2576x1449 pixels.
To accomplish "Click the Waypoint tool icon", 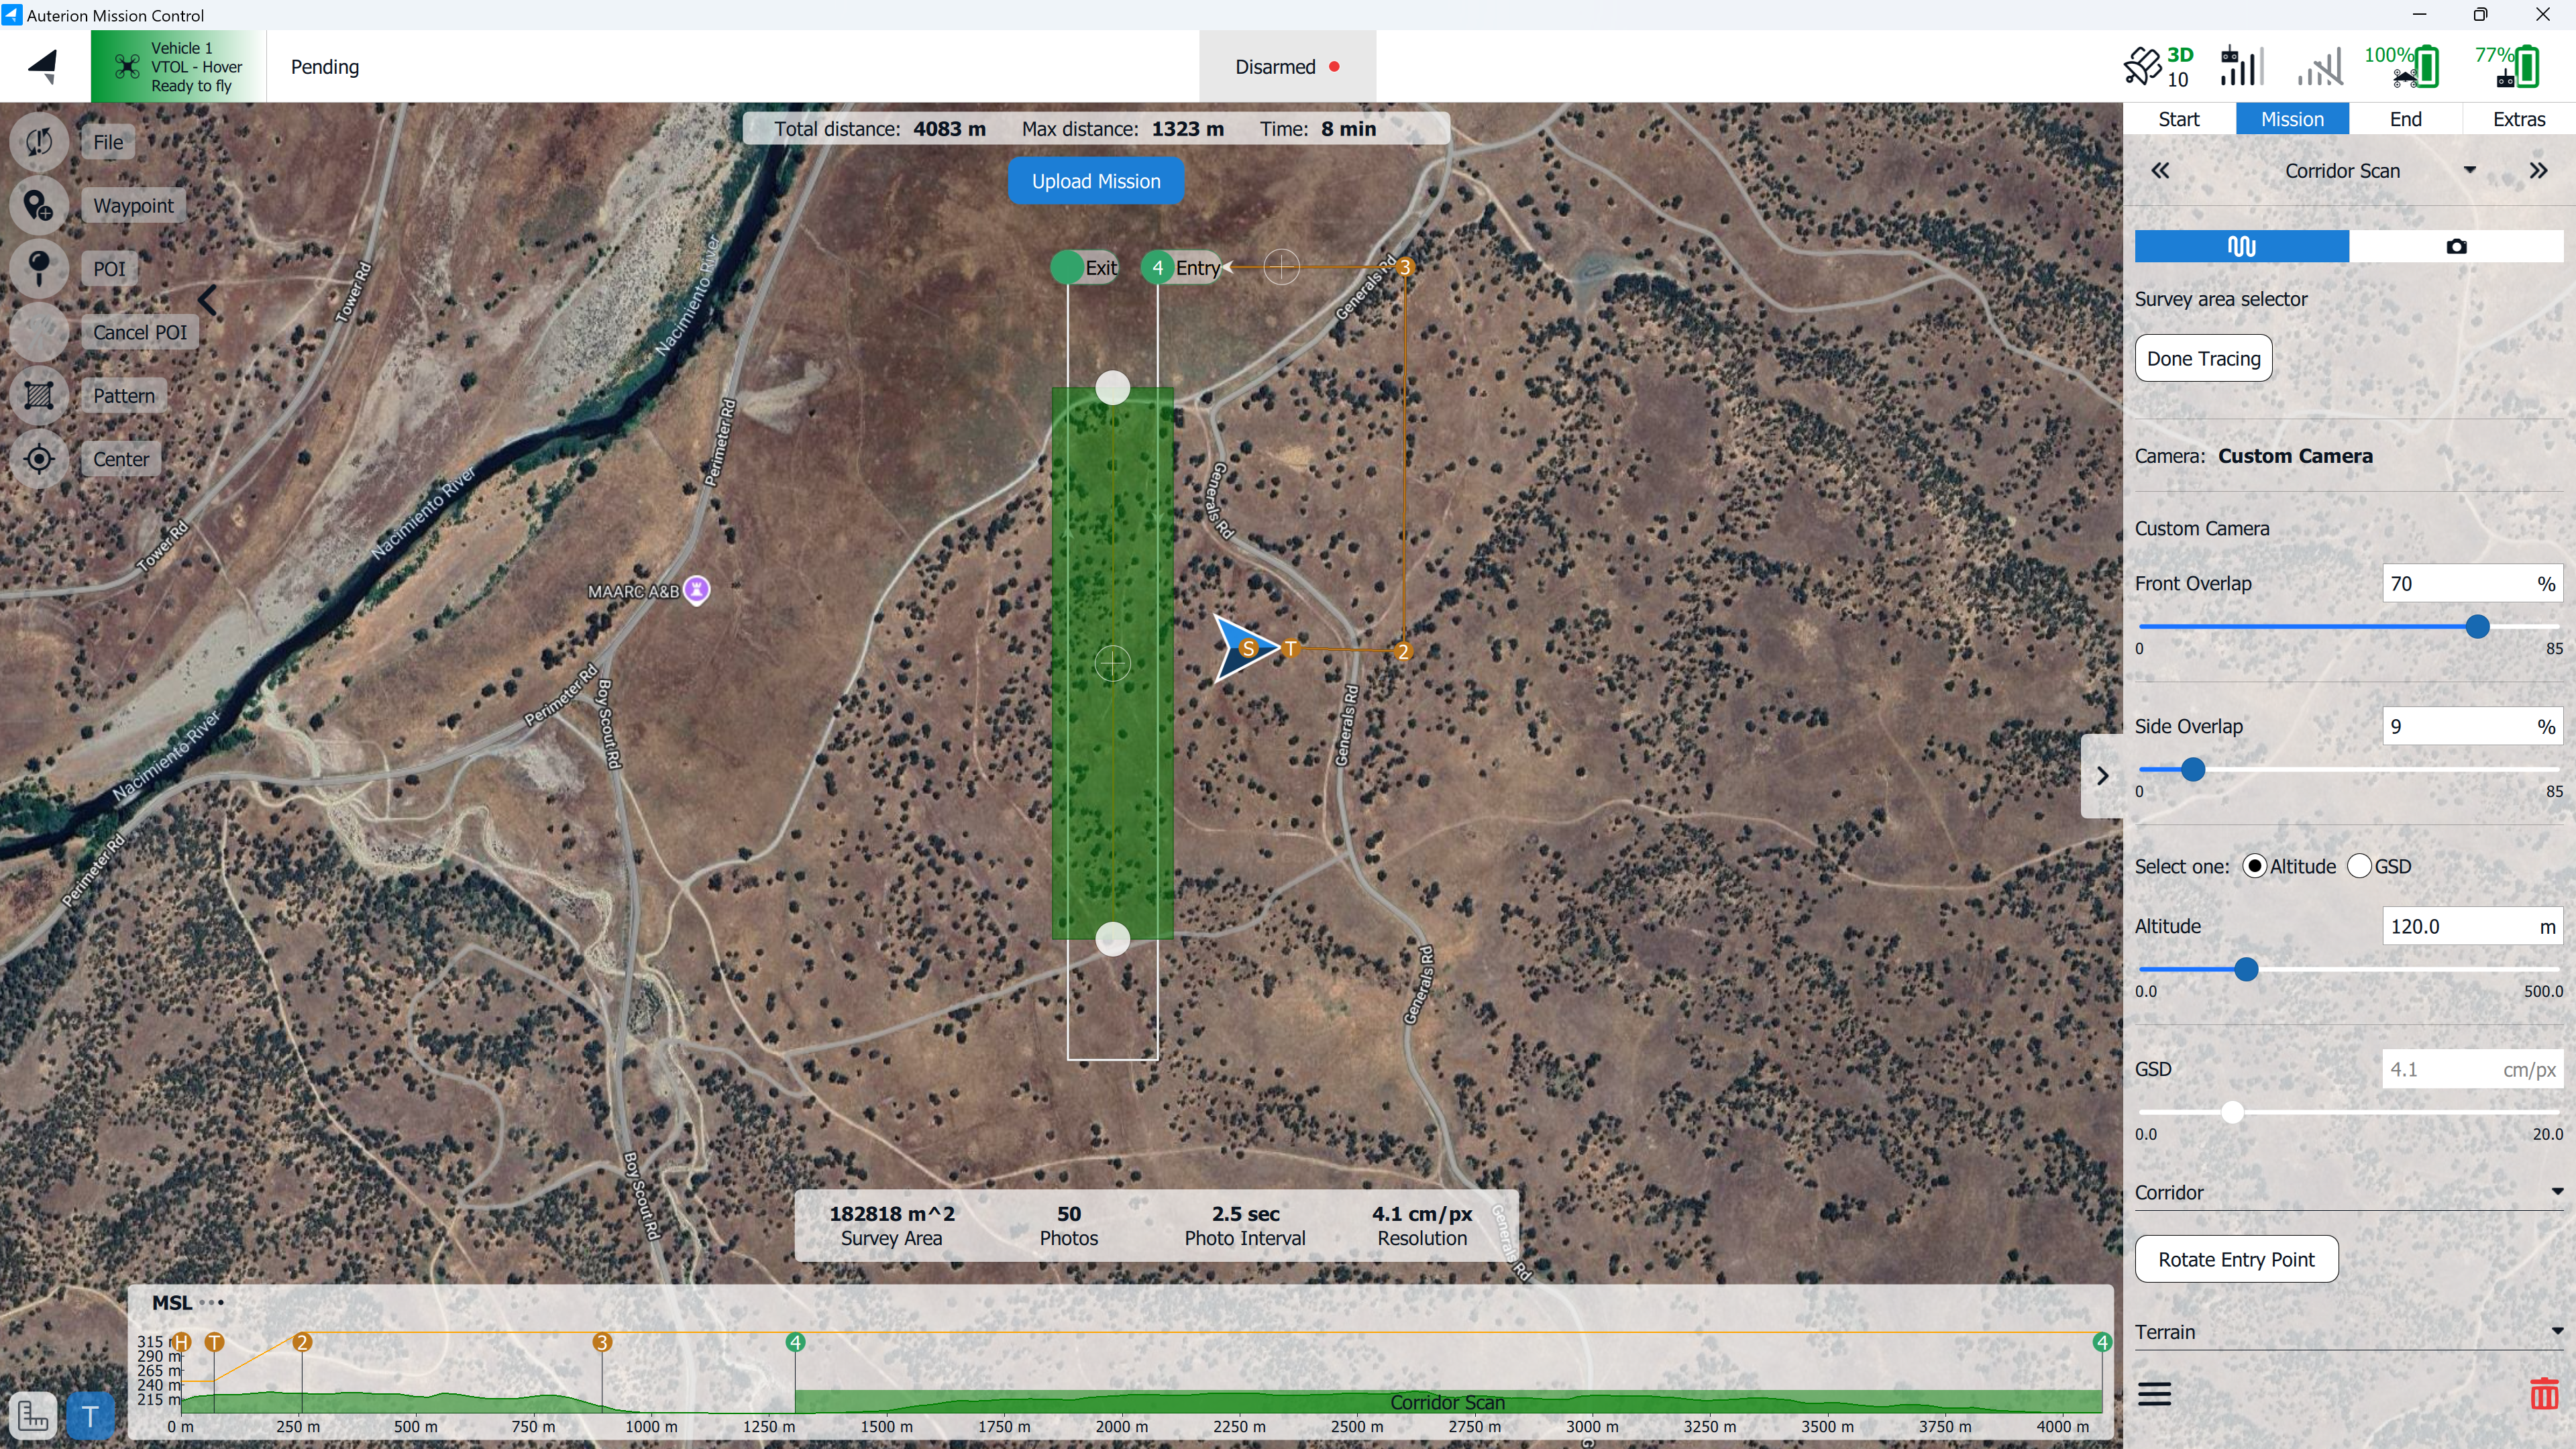I will point(38,205).
